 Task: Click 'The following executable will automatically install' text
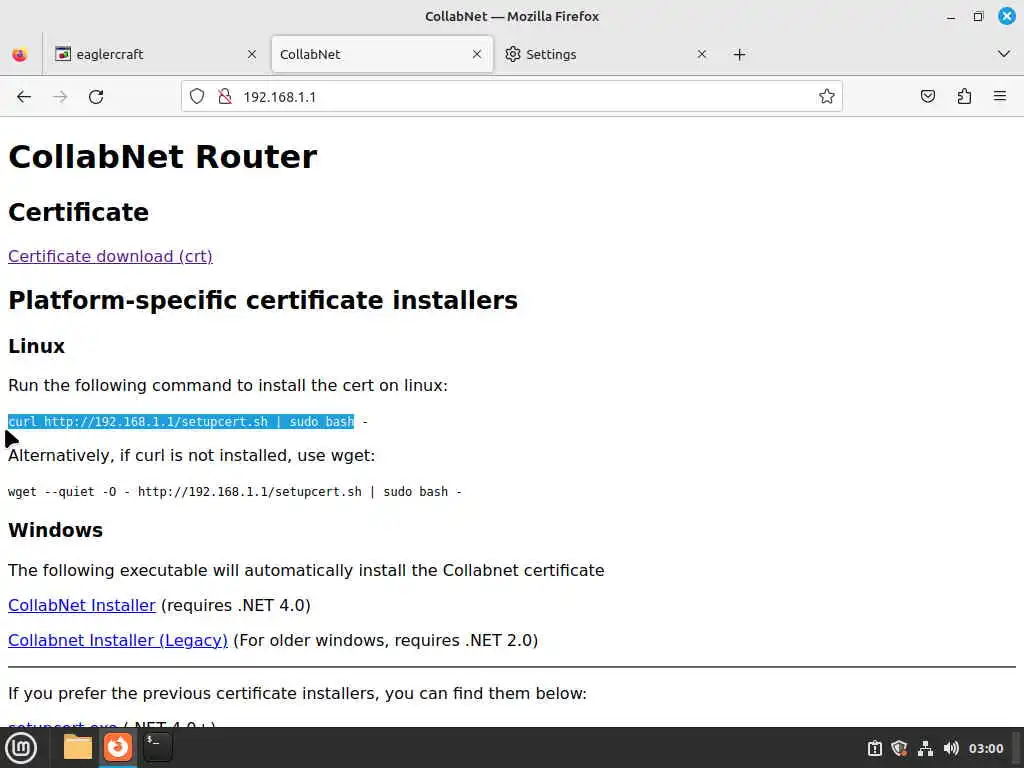click(306, 570)
